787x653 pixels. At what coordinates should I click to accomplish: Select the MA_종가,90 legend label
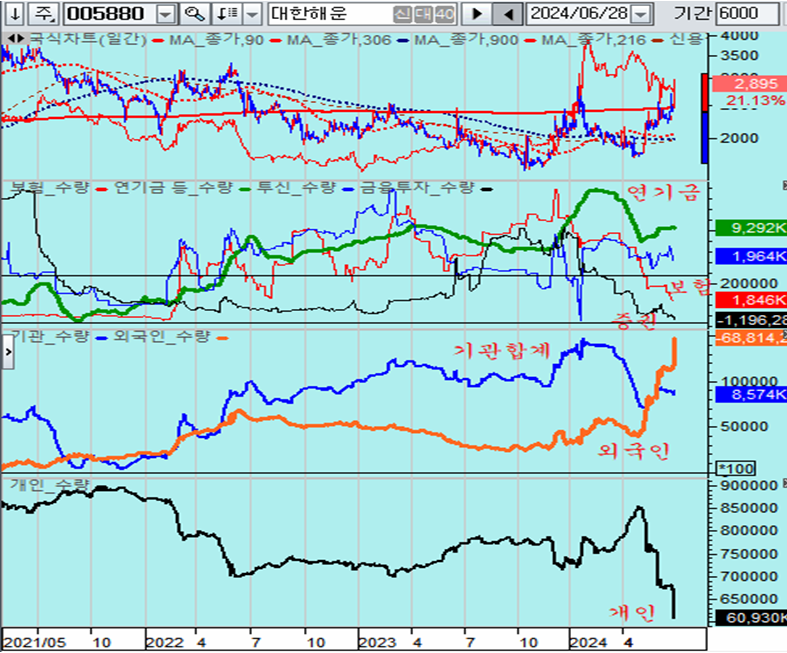pyautogui.click(x=216, y=40)
